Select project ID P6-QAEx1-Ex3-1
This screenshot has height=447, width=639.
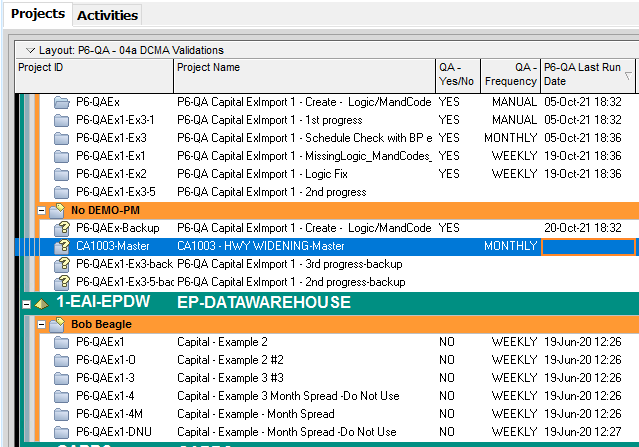115,120
